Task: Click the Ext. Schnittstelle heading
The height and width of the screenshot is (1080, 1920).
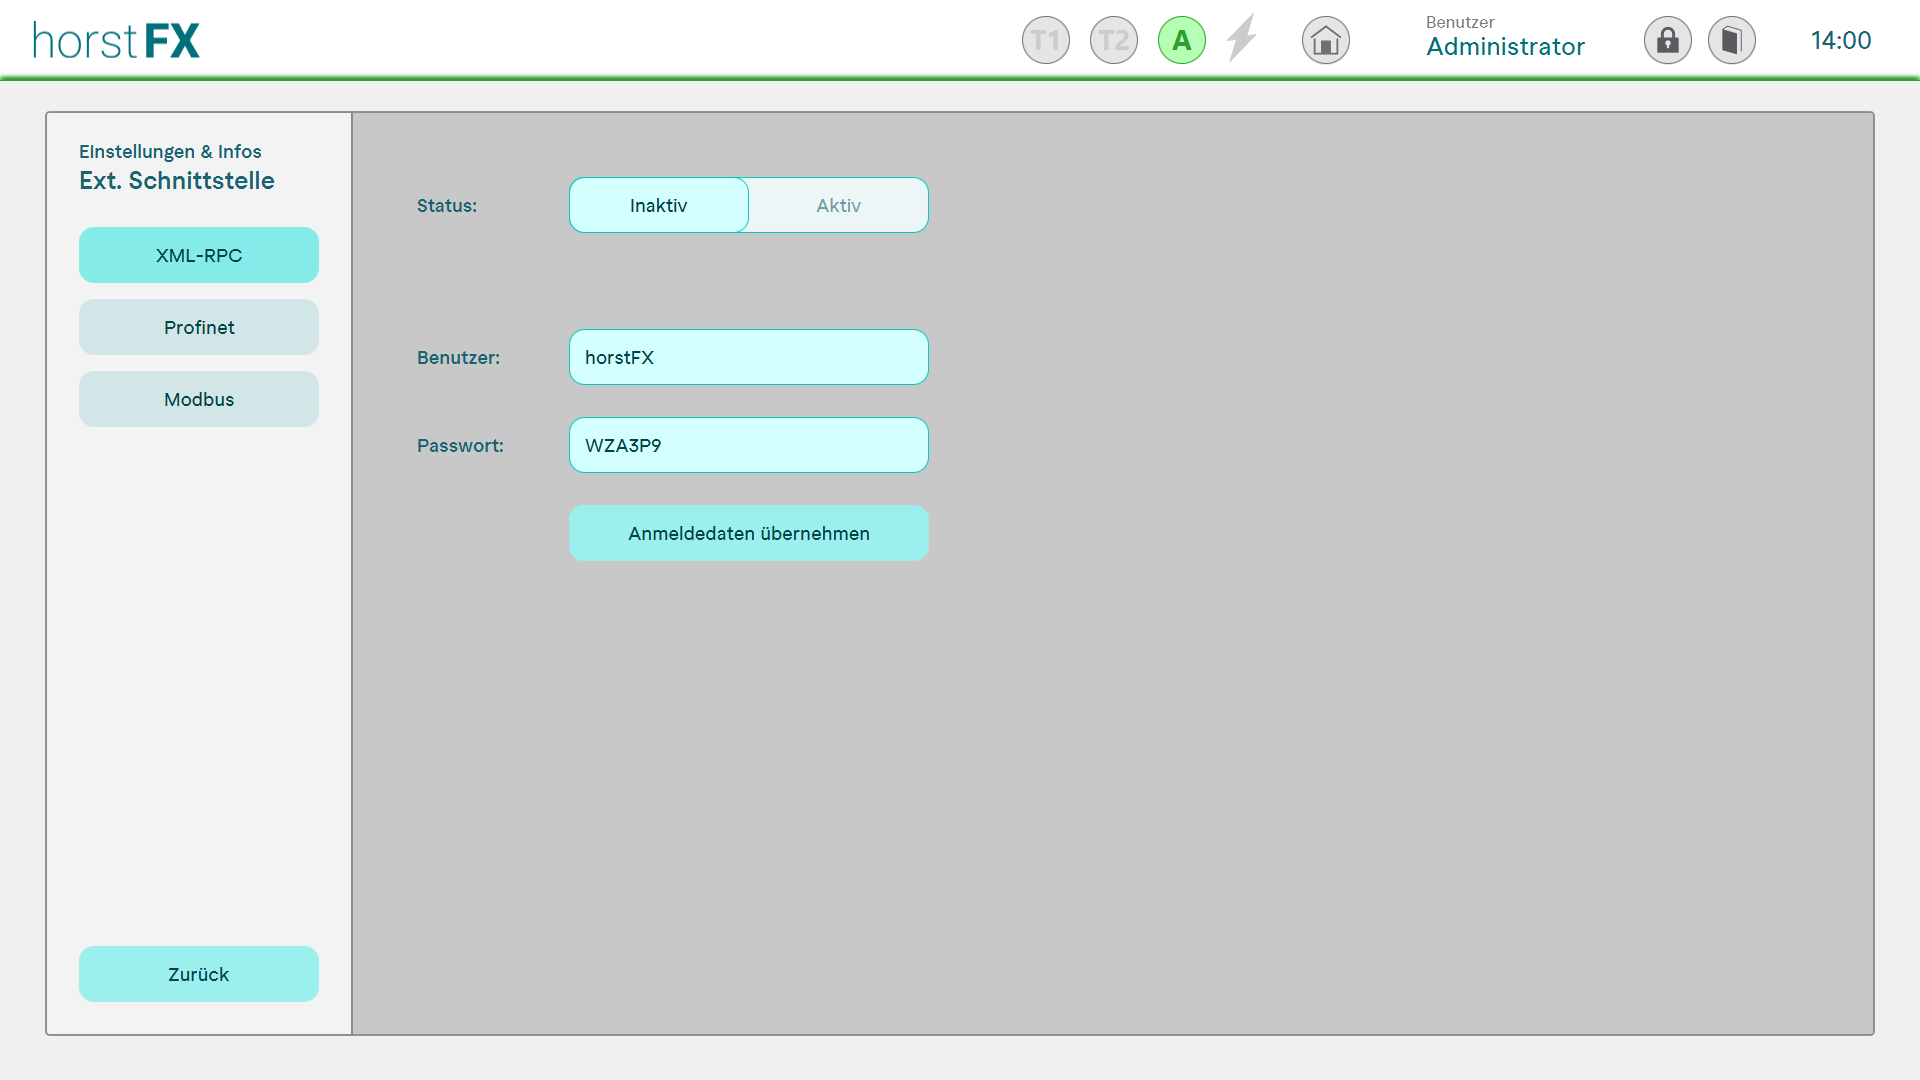Action: coord(177,181)
